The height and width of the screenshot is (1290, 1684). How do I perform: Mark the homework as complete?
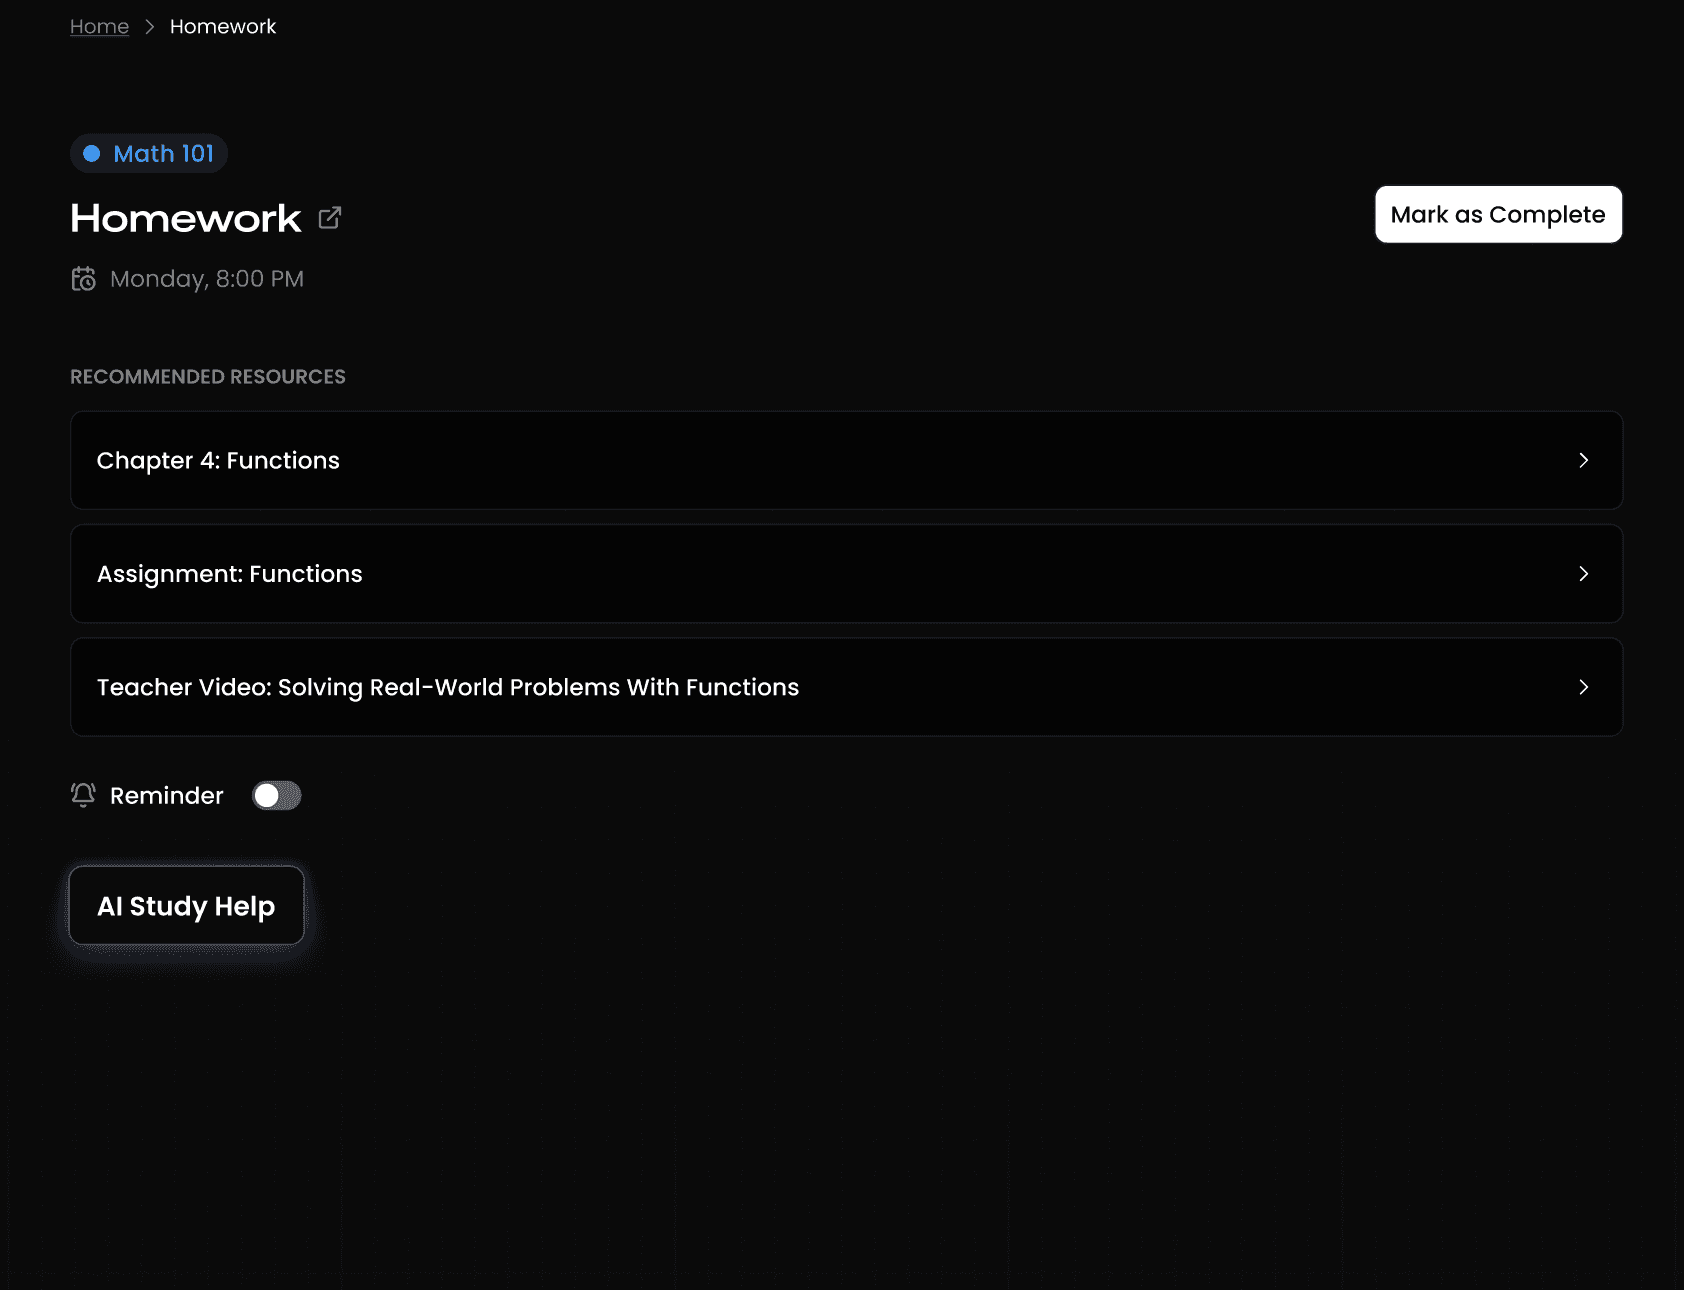pos(1497,214)
